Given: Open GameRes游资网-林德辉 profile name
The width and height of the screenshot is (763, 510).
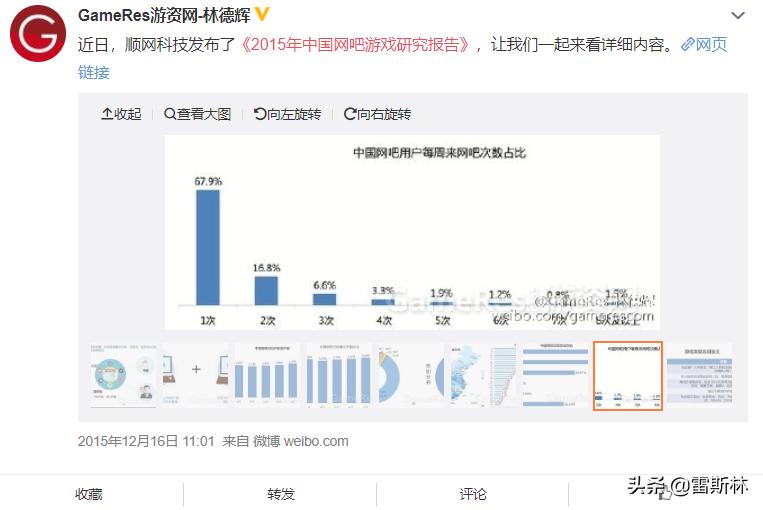Looking at the screenshot, I should click(164, 16).
